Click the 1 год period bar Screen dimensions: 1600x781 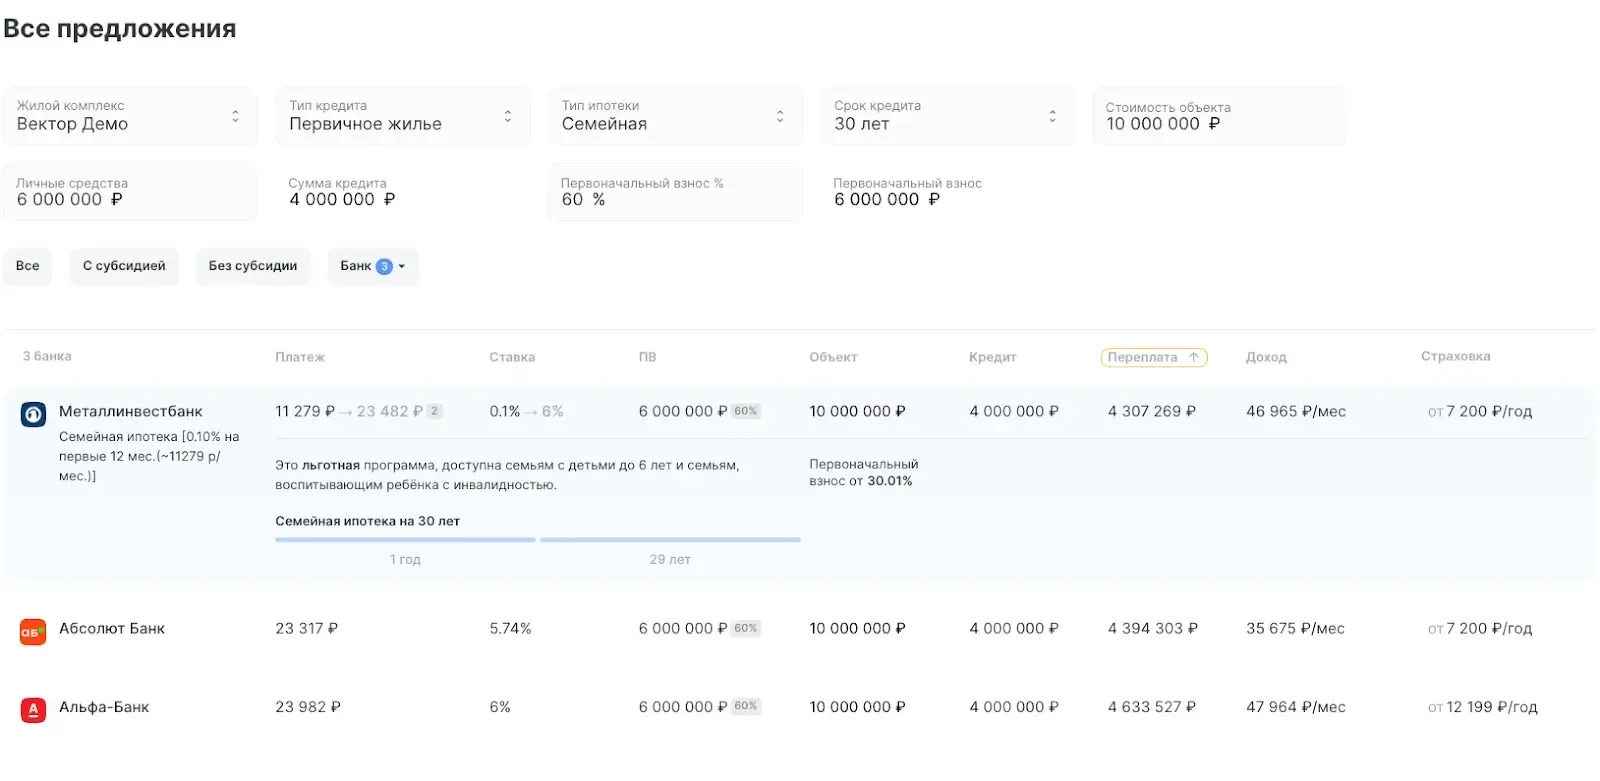405,540
